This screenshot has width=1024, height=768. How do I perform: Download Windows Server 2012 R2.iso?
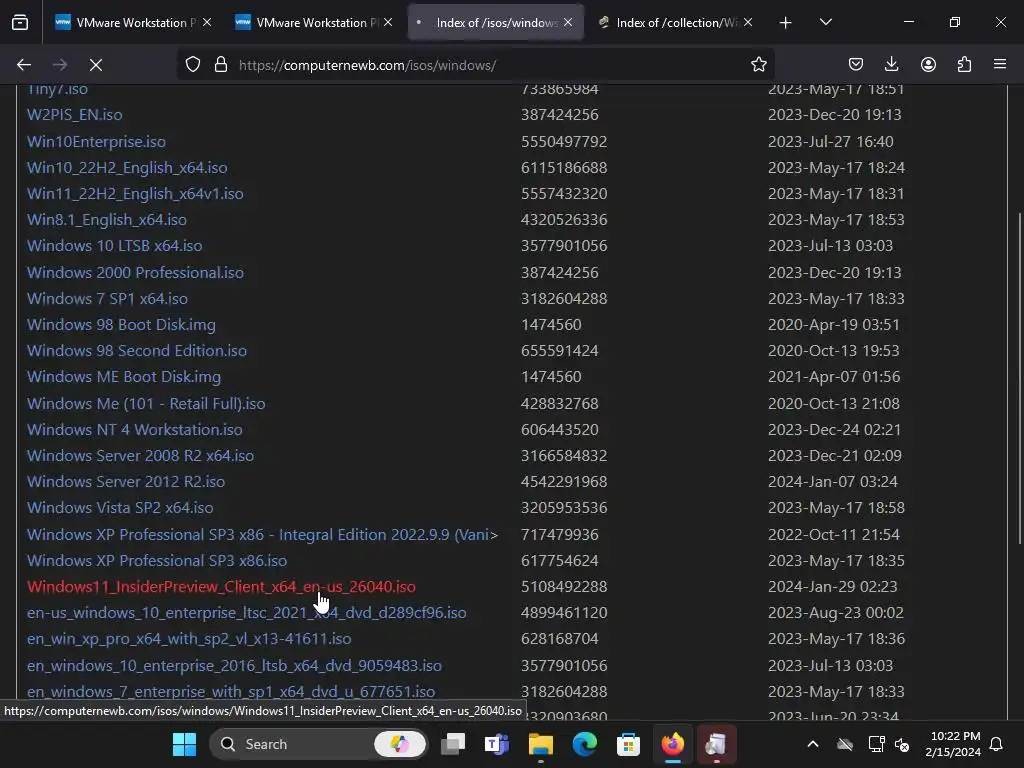(126, 482)
